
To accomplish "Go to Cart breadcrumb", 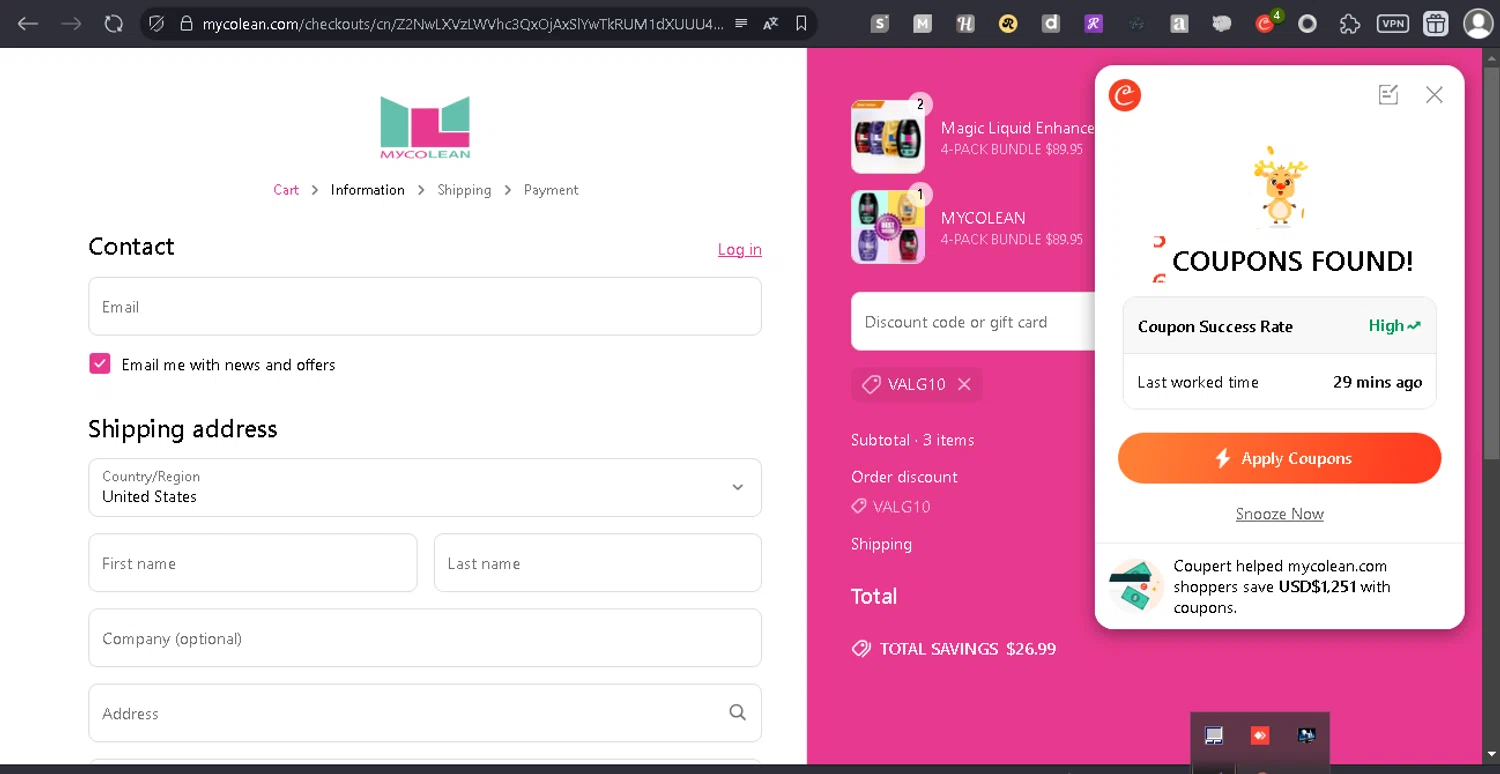I will [286, 190].
